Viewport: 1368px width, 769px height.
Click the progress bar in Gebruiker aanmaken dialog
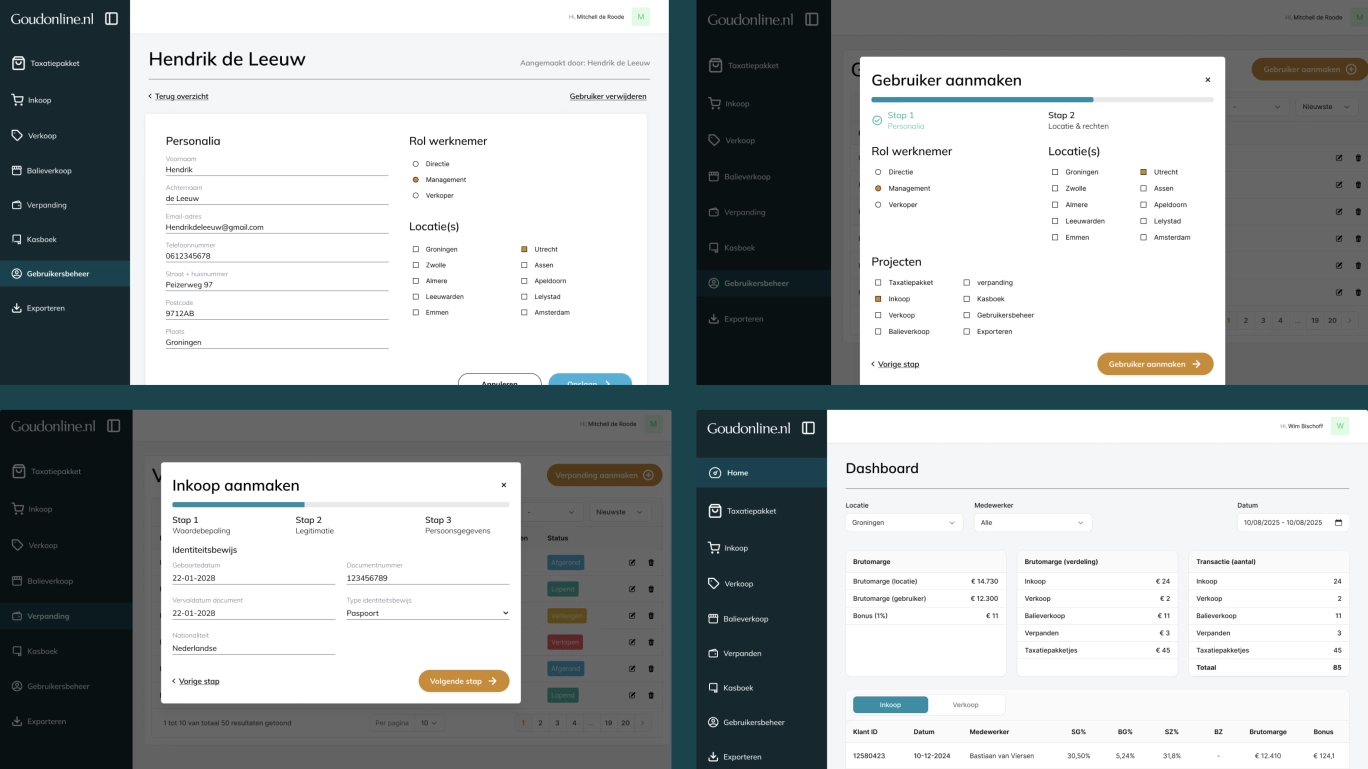(1042, 100)
